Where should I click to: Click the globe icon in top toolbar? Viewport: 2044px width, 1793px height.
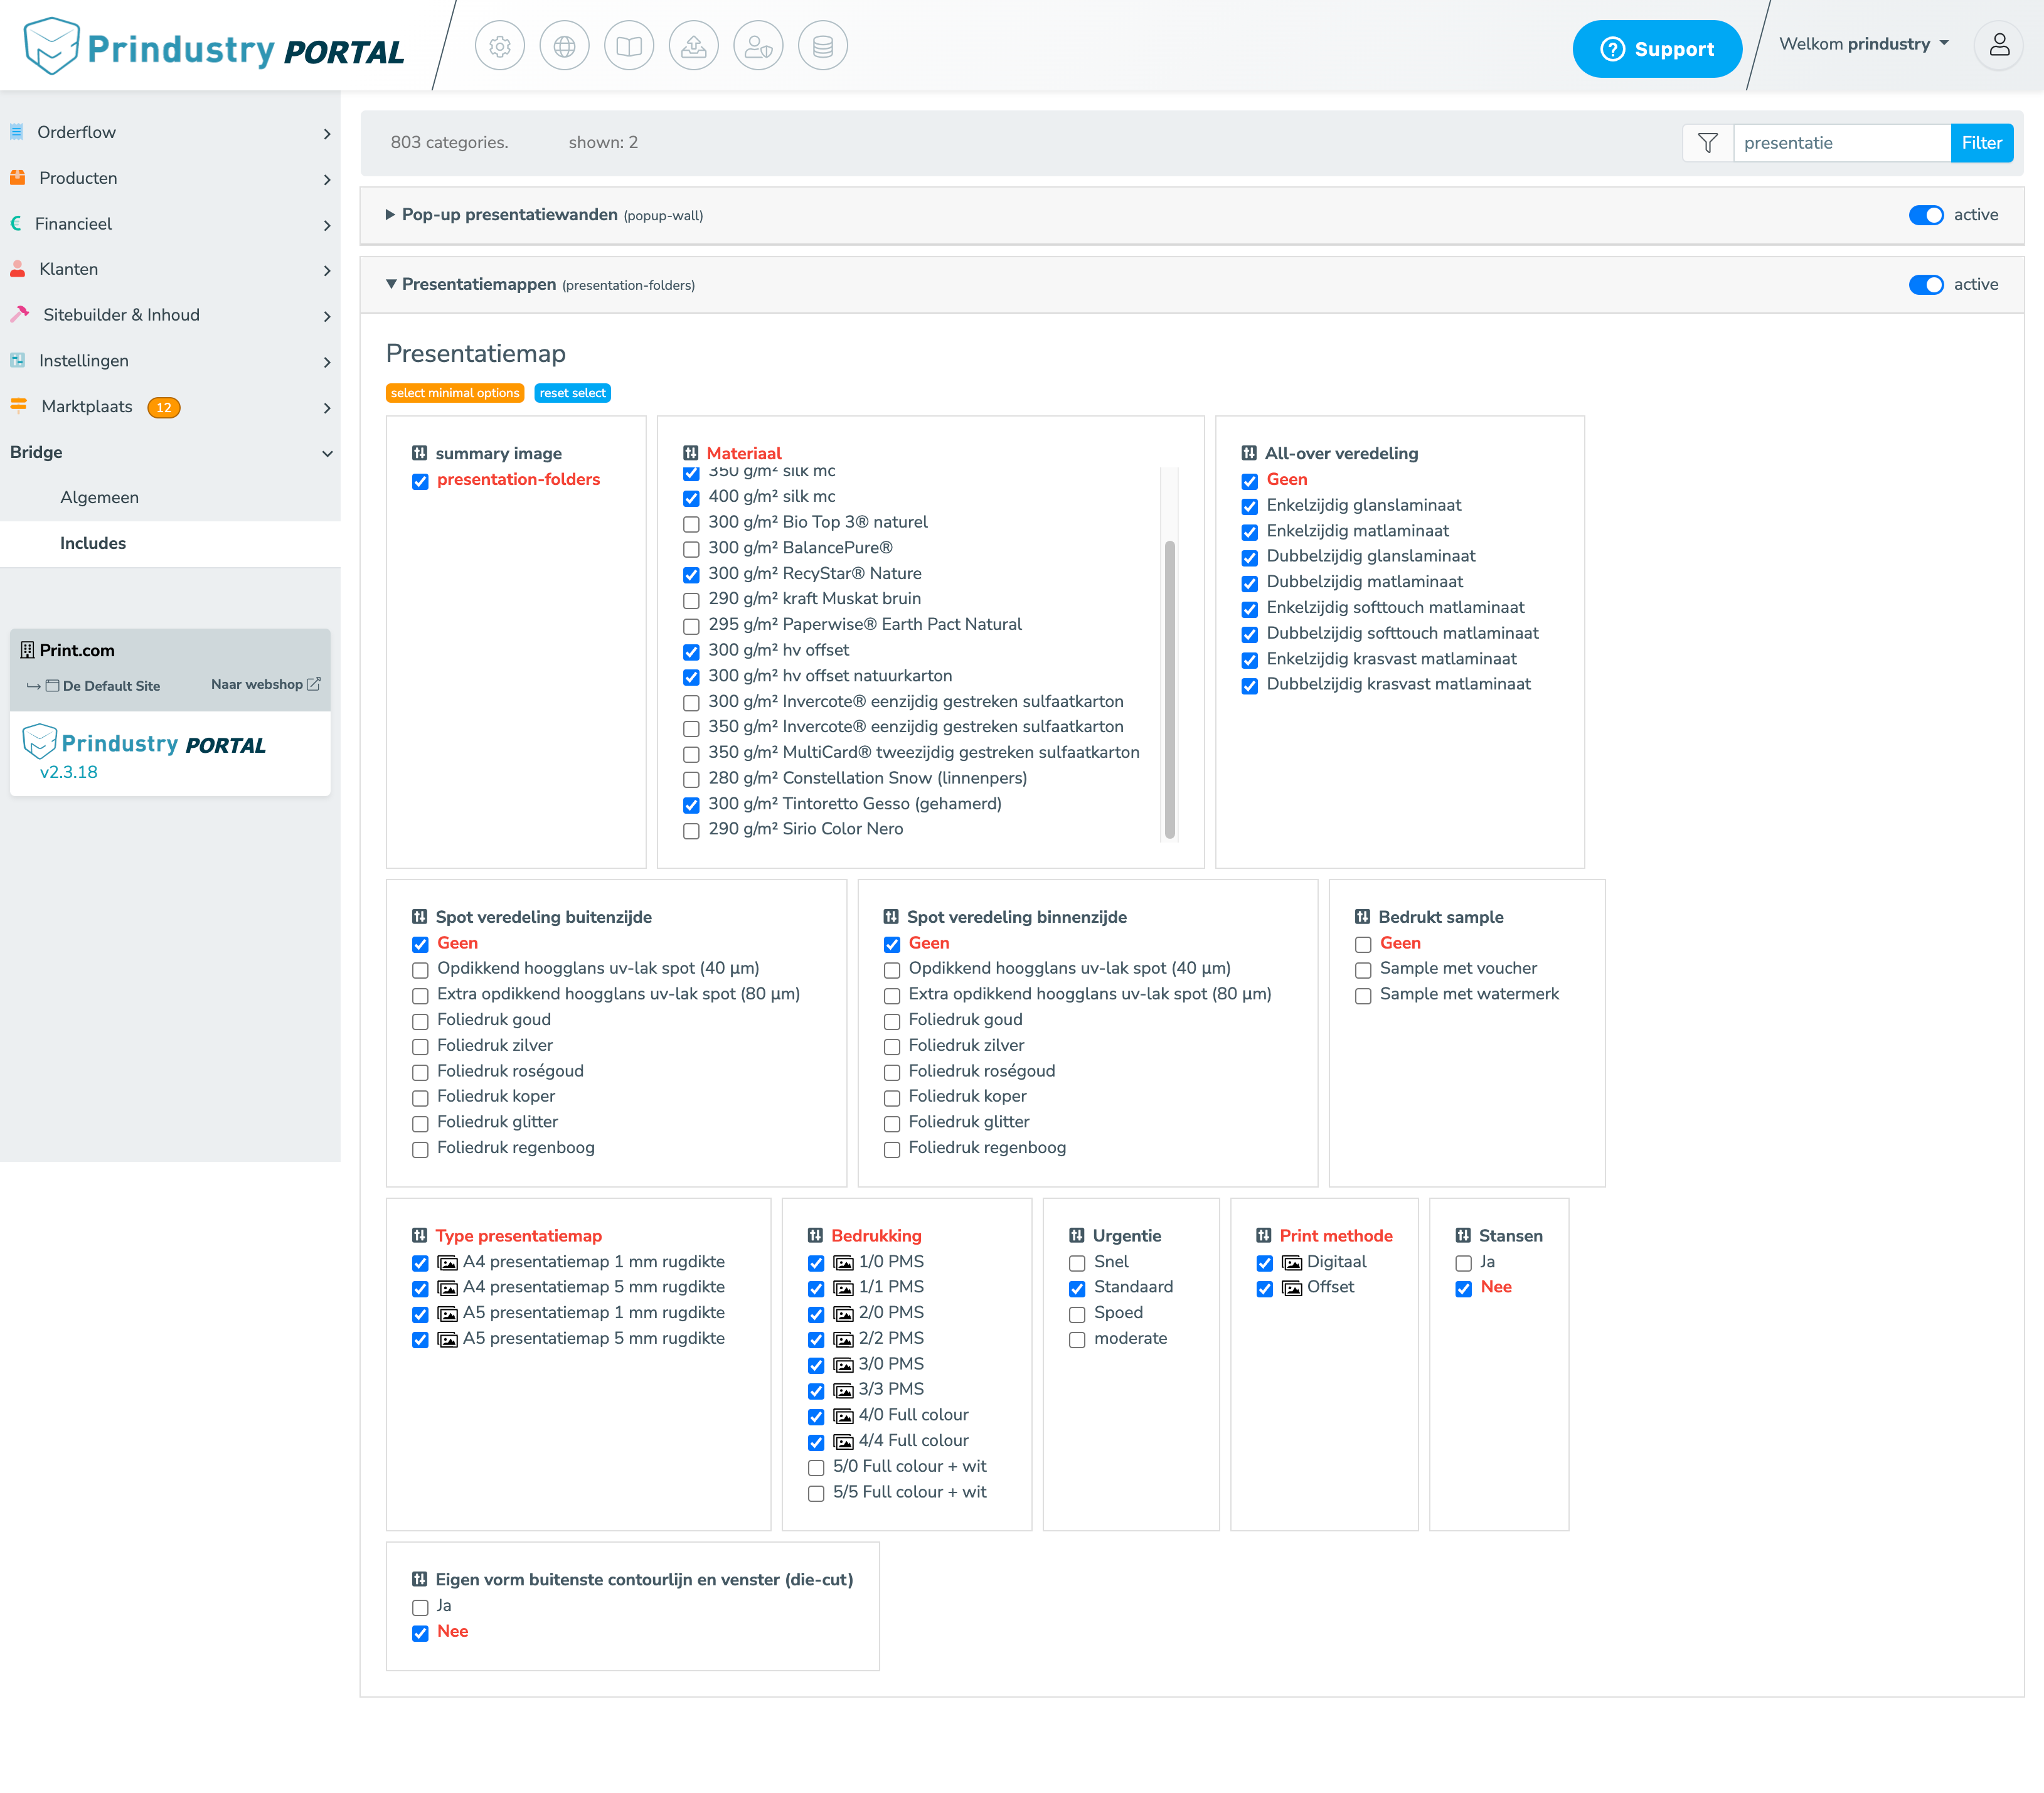click(564, 46)
